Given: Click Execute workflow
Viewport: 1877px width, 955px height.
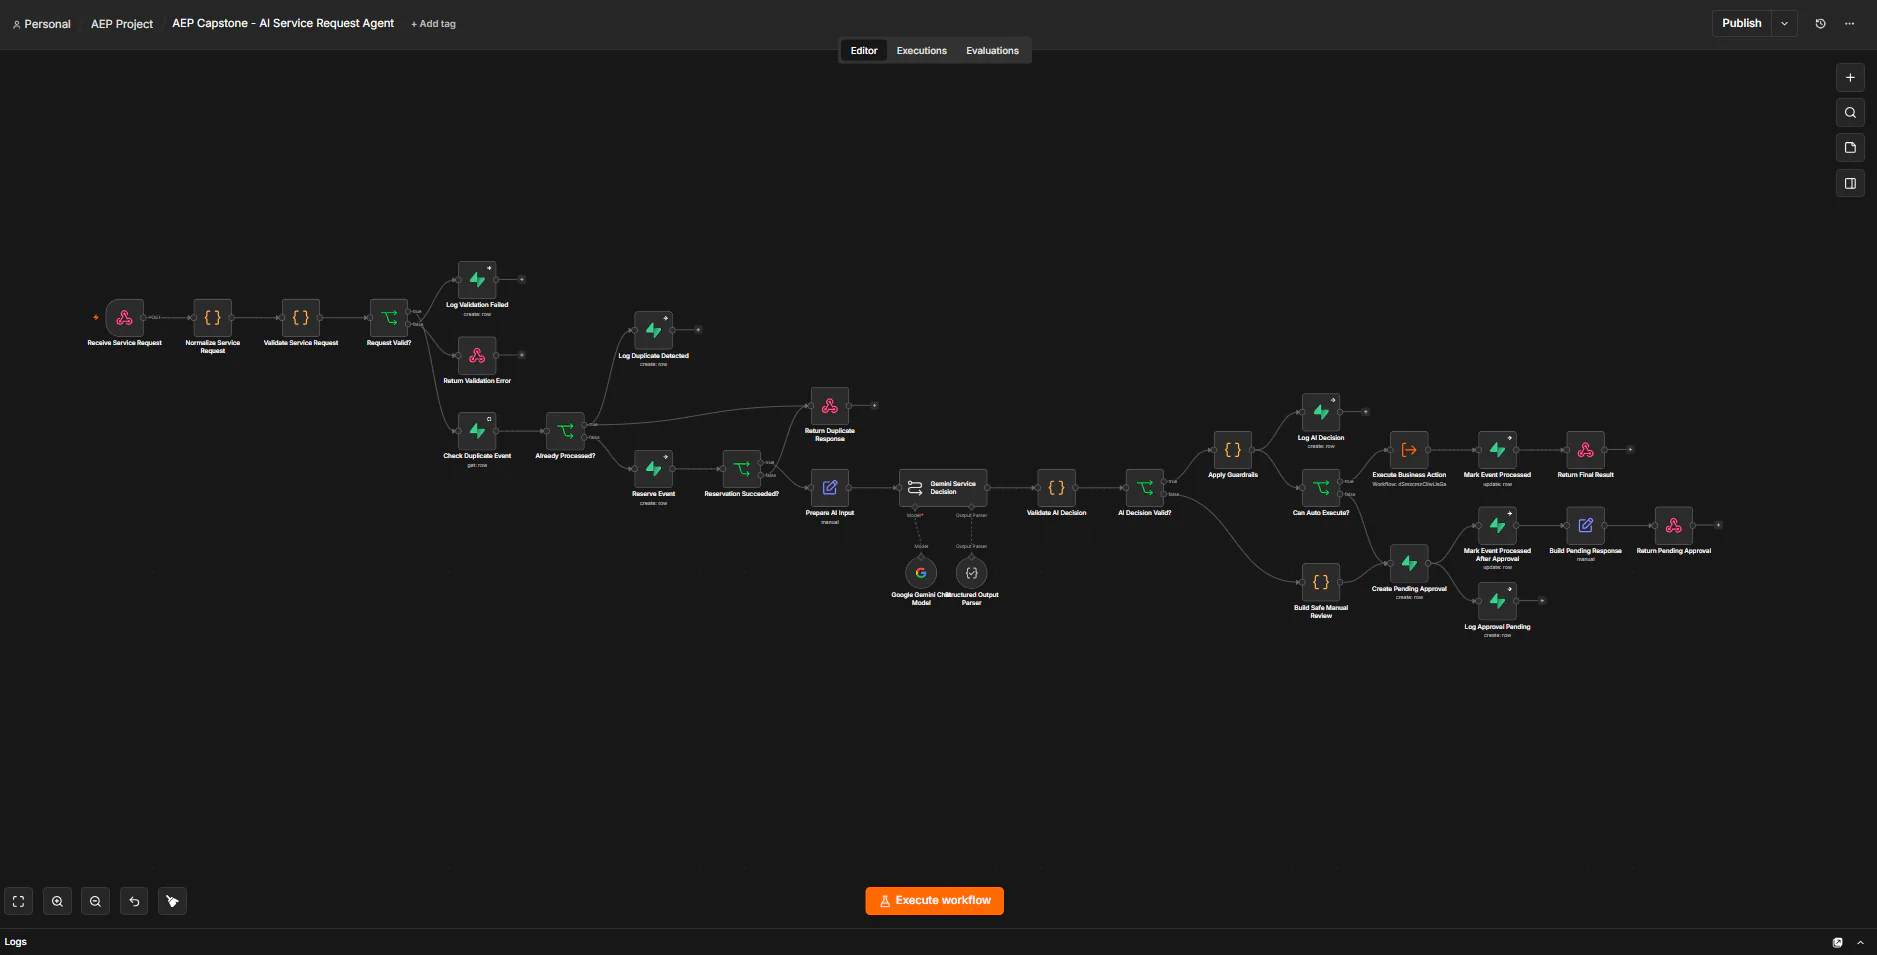Looking at the screenshot, I should click(934, 901).
